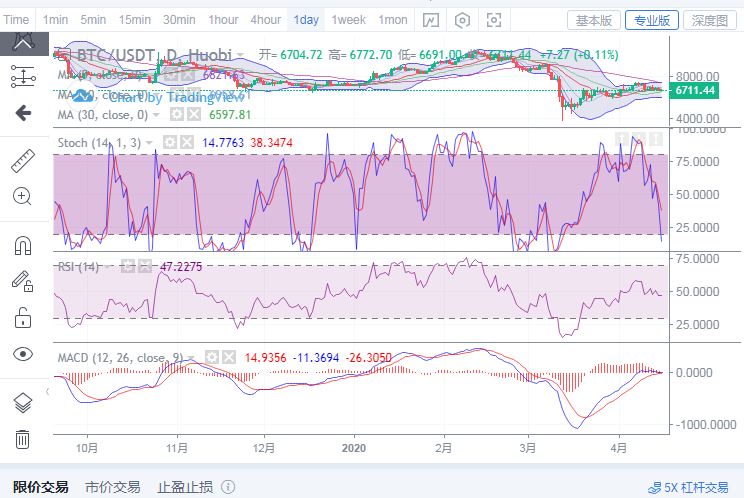Maximize the Stoch pane
The width and height of the screenshot is (744, 498).
coord(656,139)
